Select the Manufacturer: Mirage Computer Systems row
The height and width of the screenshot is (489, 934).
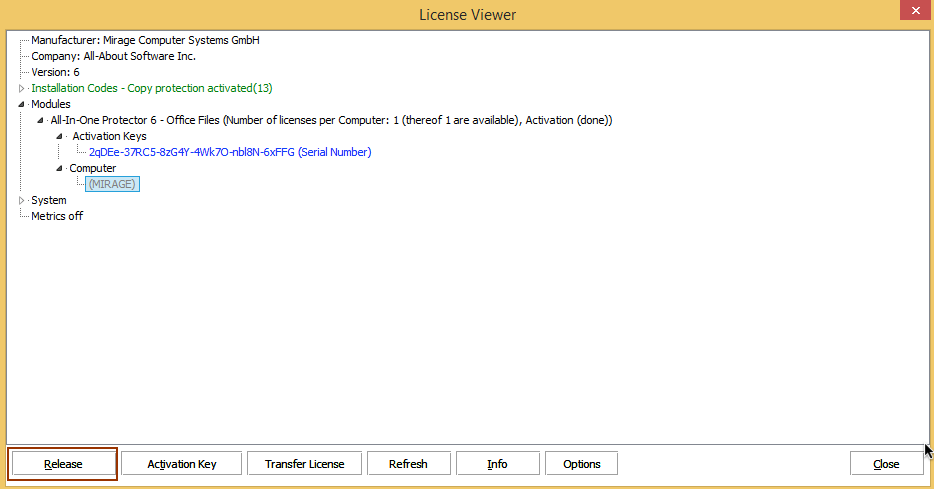tap(145, 40)
